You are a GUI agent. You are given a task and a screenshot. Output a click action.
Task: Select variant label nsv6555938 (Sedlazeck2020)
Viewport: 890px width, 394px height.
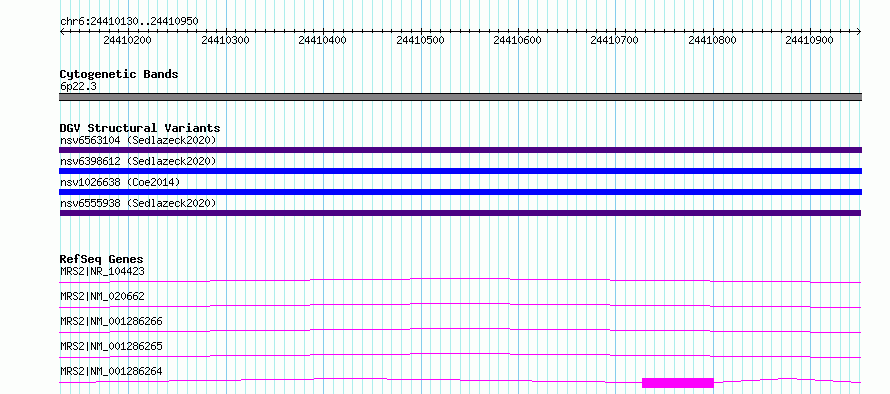pyautogui.click(x=138, y=203)
